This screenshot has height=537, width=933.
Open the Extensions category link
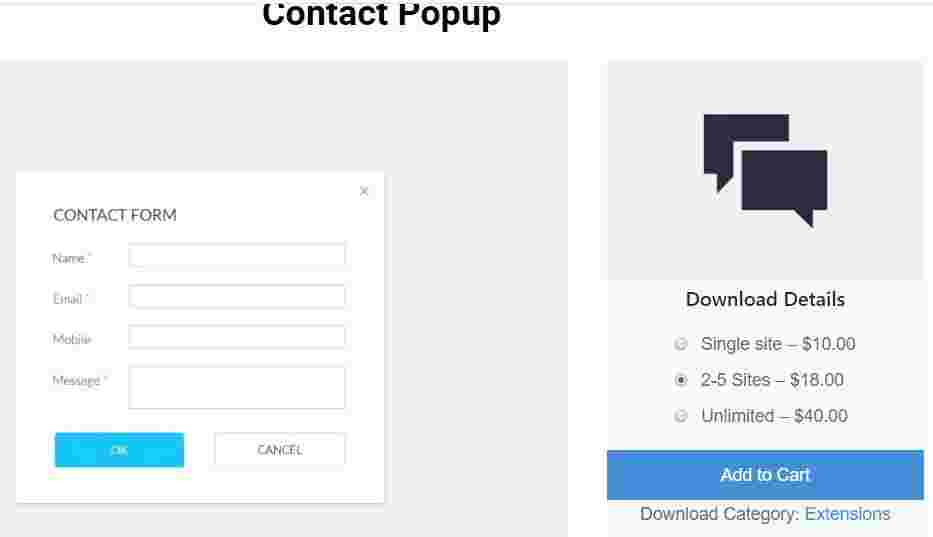point(847,514)
